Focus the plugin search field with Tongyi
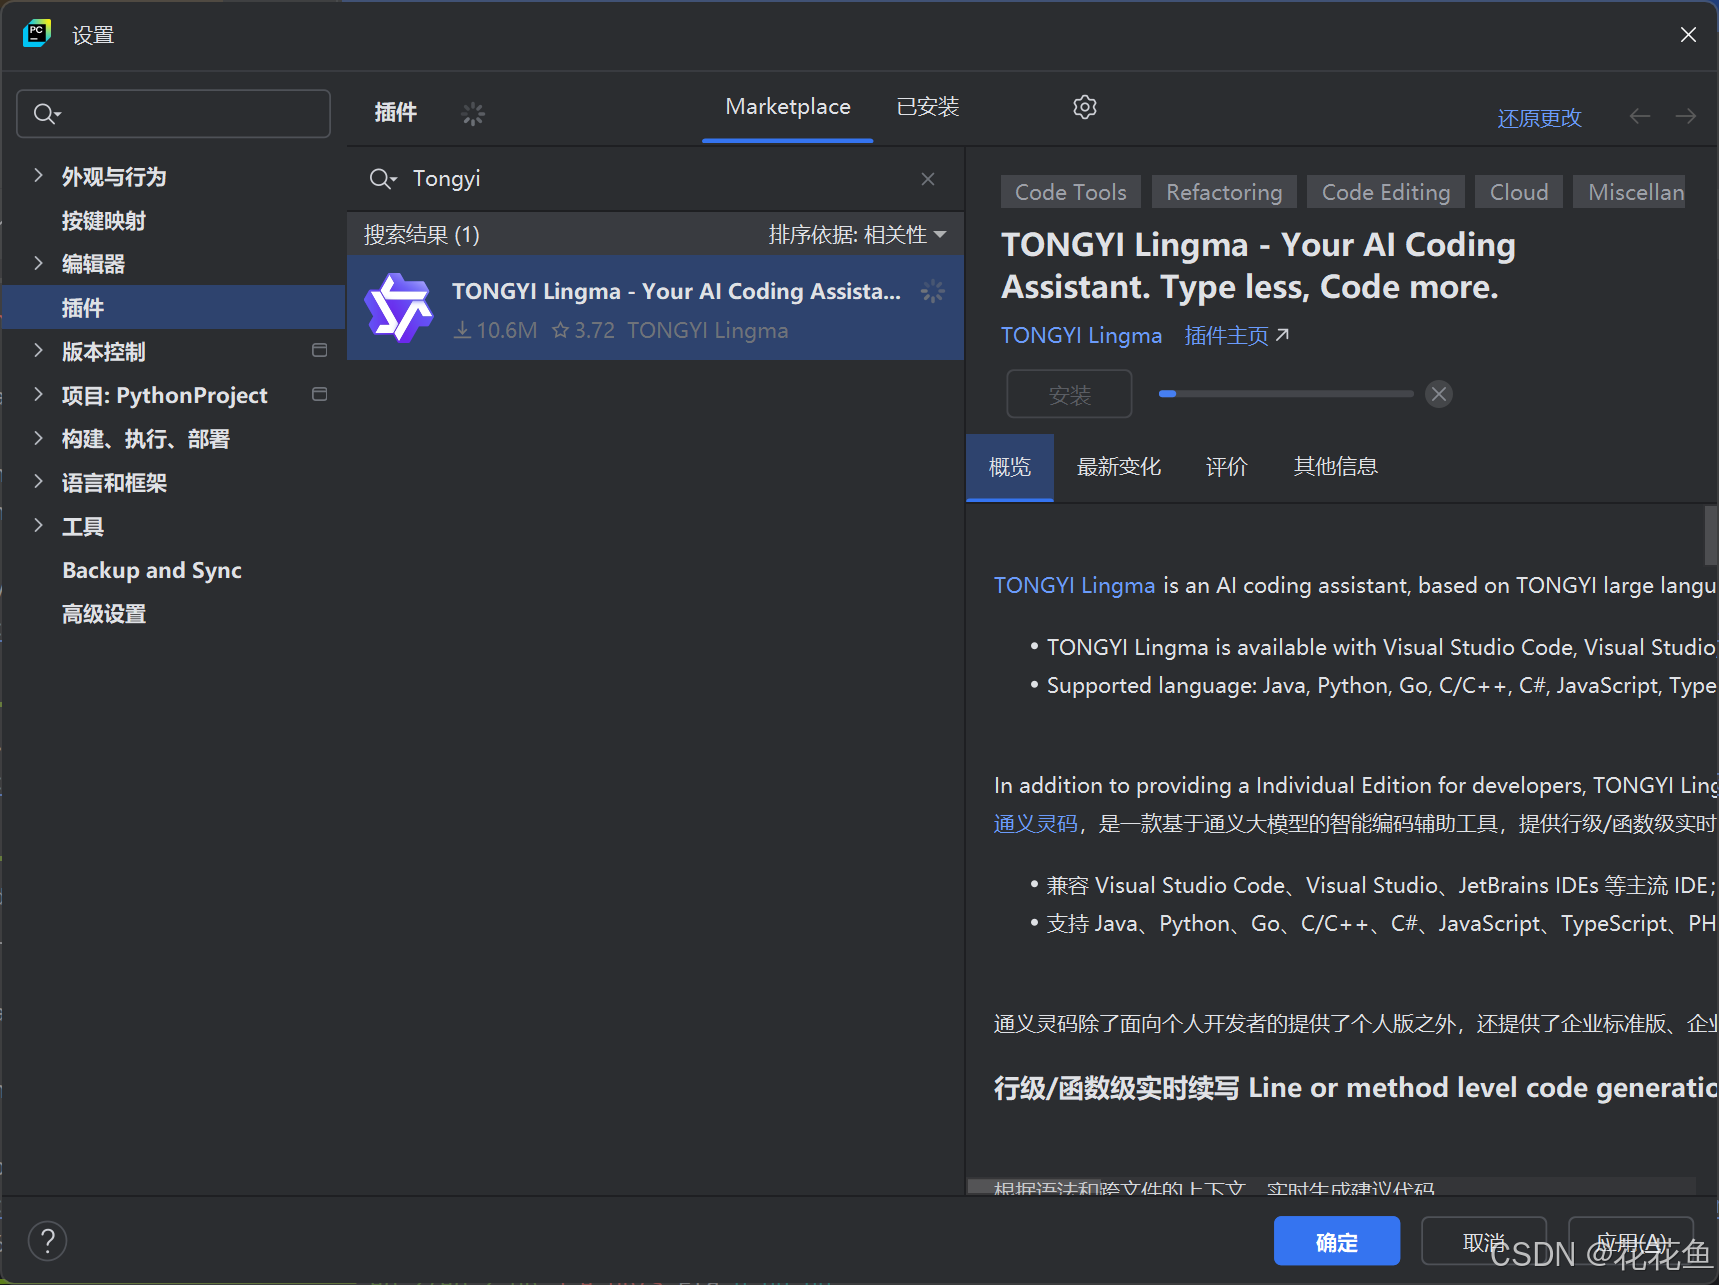The width and height of the screenshot is (1719, 1285). pos(655,179)
